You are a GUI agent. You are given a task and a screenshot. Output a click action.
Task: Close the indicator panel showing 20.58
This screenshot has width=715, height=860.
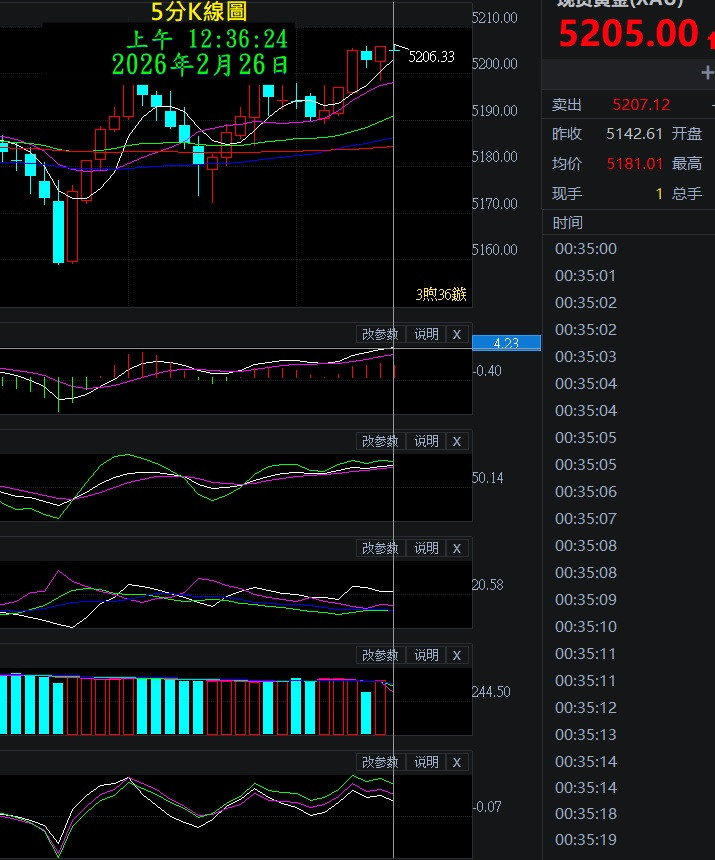point(456,548)
